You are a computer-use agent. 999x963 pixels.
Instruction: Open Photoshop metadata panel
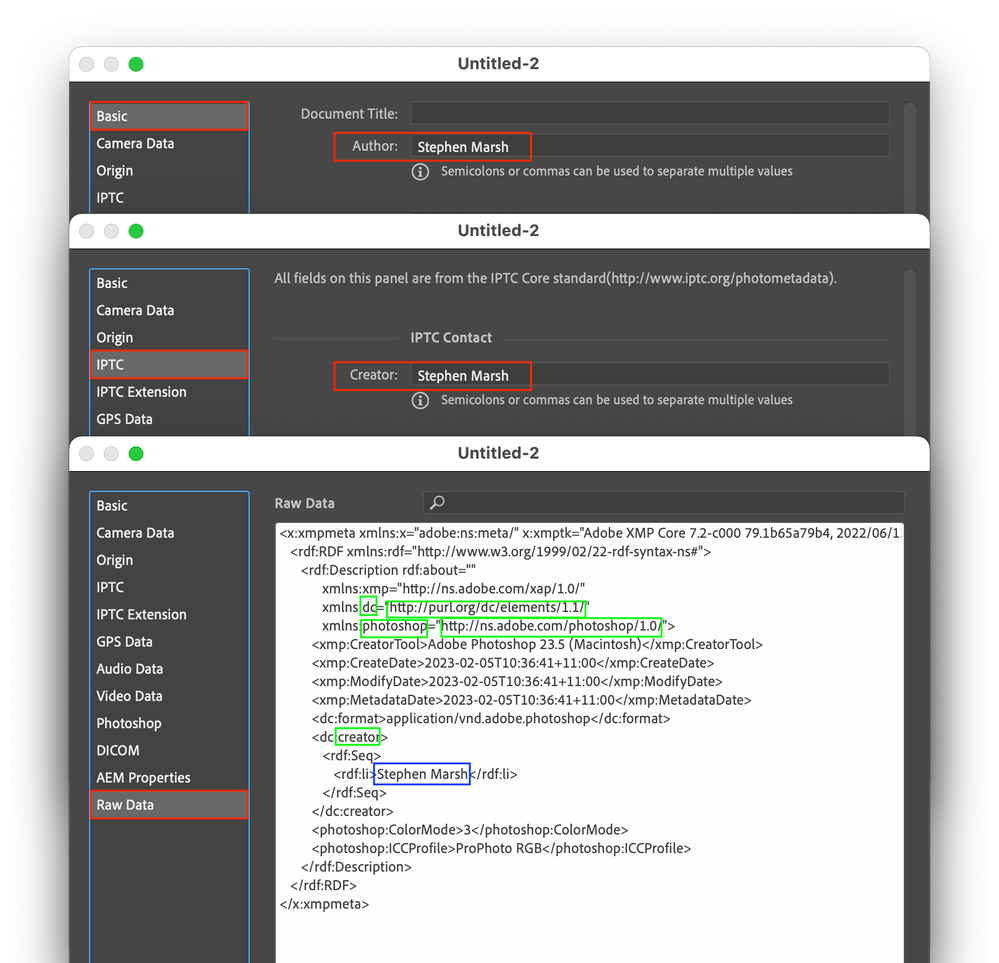pos(169,723)
